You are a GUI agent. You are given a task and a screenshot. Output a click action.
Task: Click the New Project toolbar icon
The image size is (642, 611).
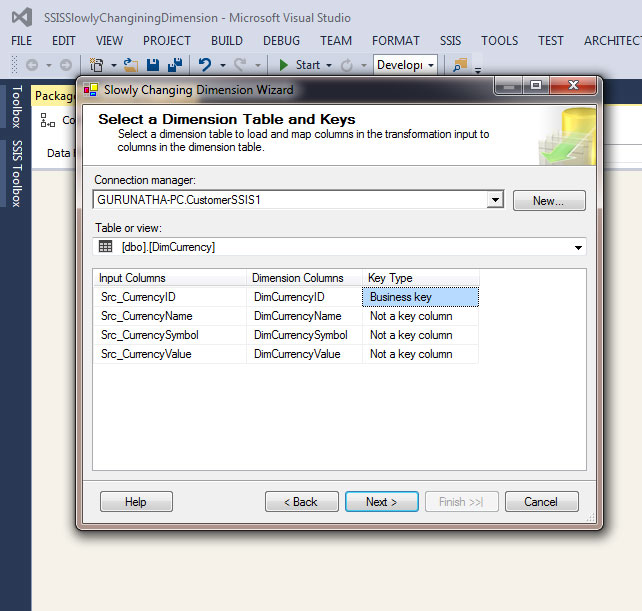[x=97, y=65]
